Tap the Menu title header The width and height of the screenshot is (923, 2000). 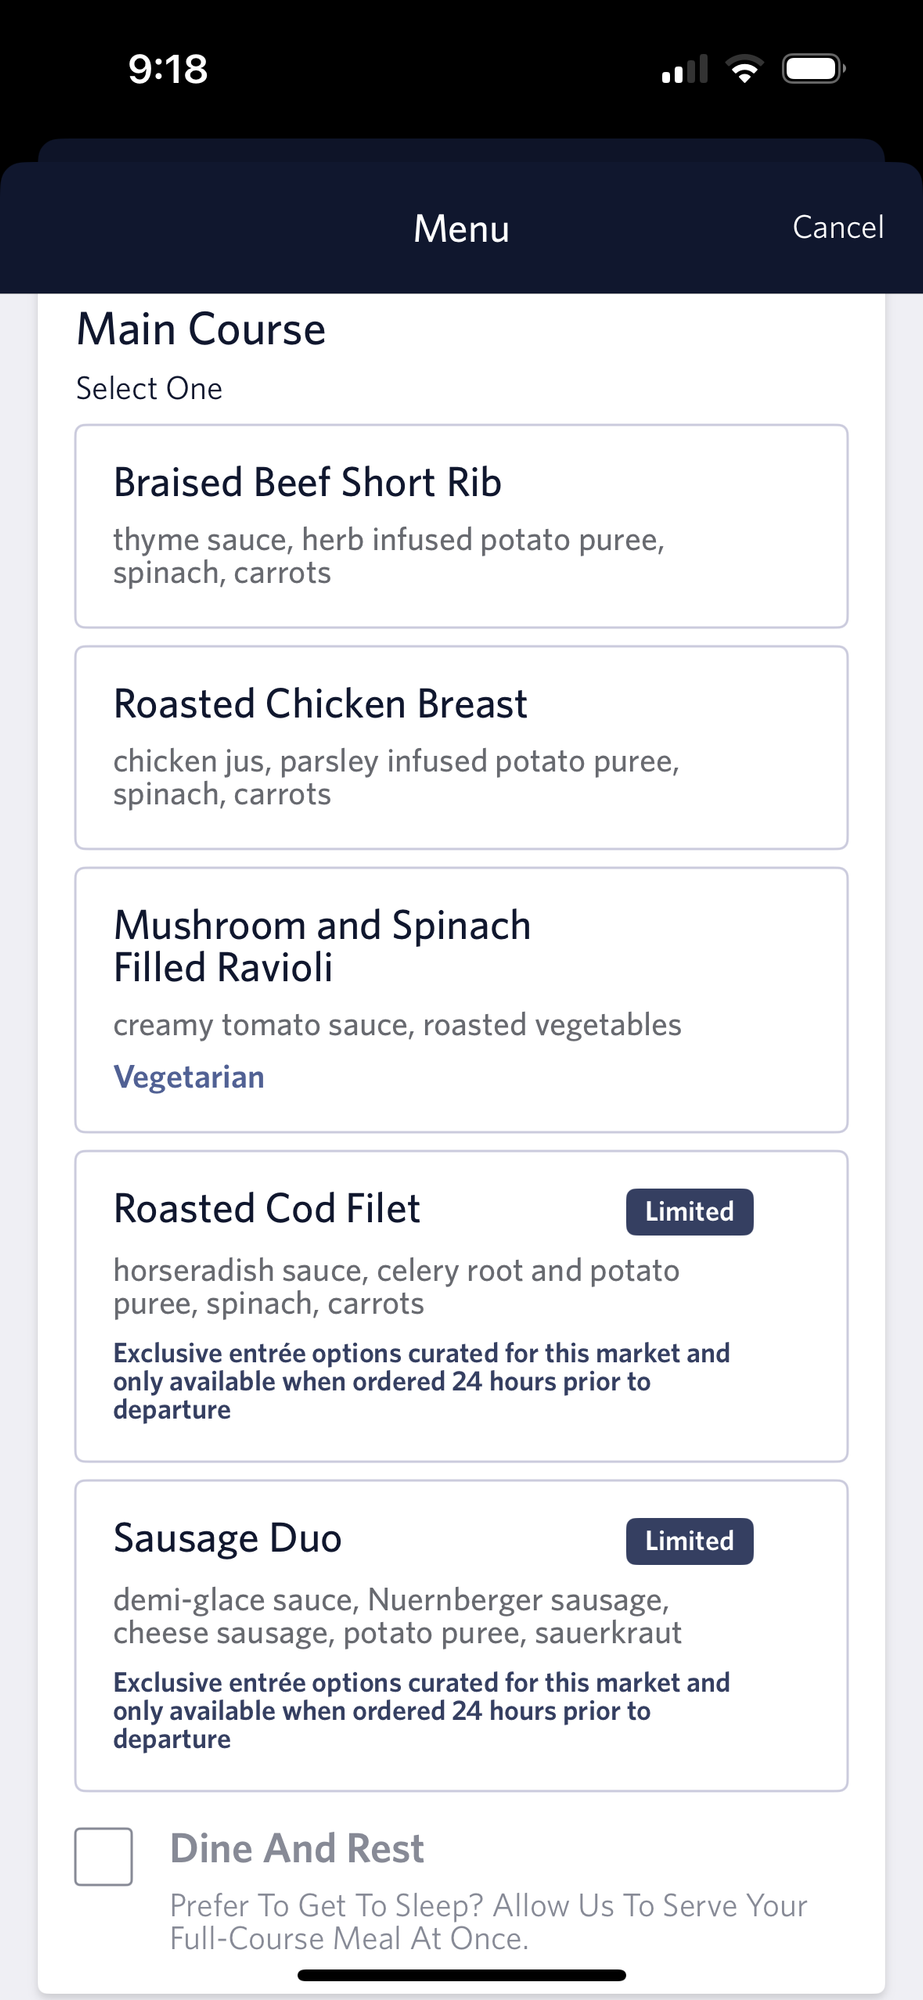pos(461,229)
